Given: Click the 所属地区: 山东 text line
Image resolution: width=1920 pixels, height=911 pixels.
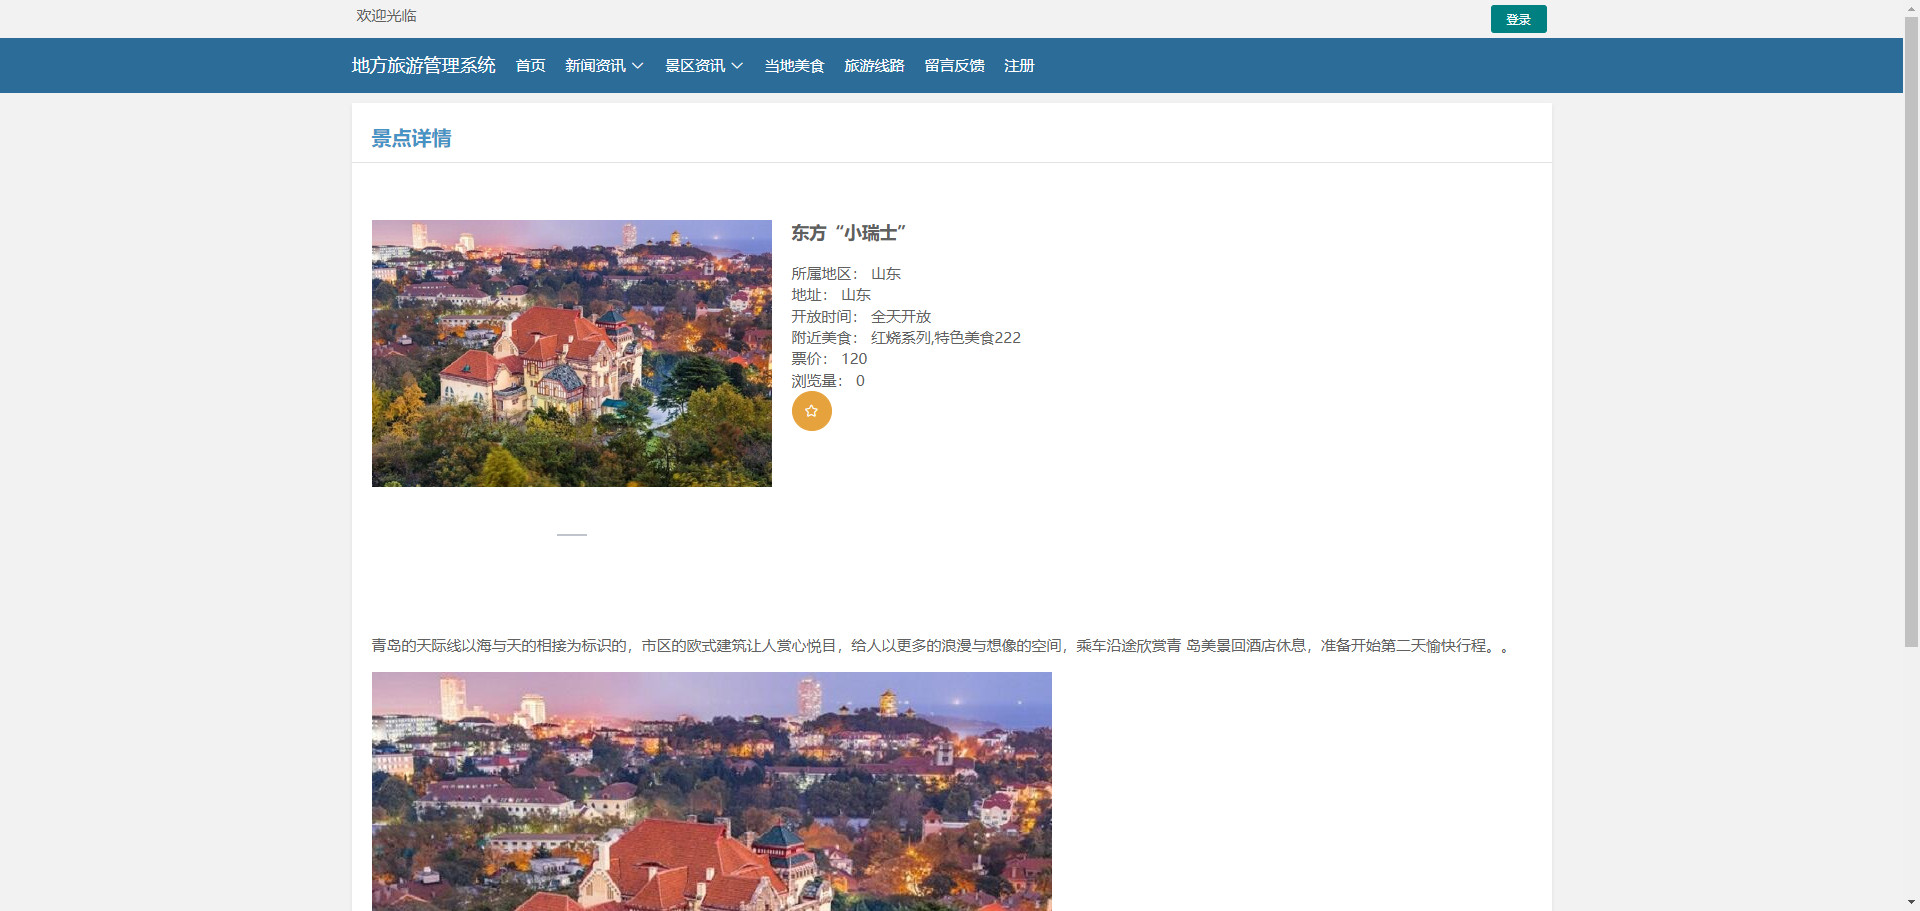Looking at the screenshot, I should 846,273.
